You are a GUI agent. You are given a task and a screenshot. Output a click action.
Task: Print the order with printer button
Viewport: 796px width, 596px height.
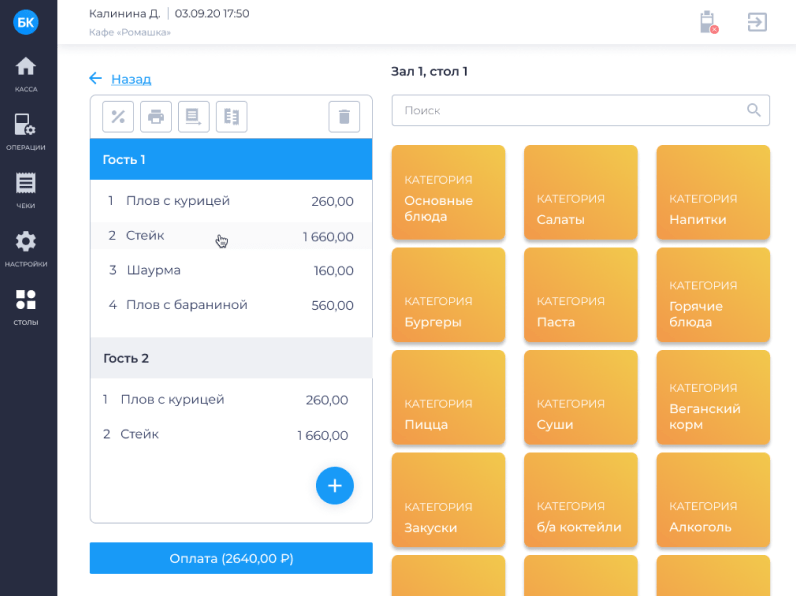(x=156, y=117)
